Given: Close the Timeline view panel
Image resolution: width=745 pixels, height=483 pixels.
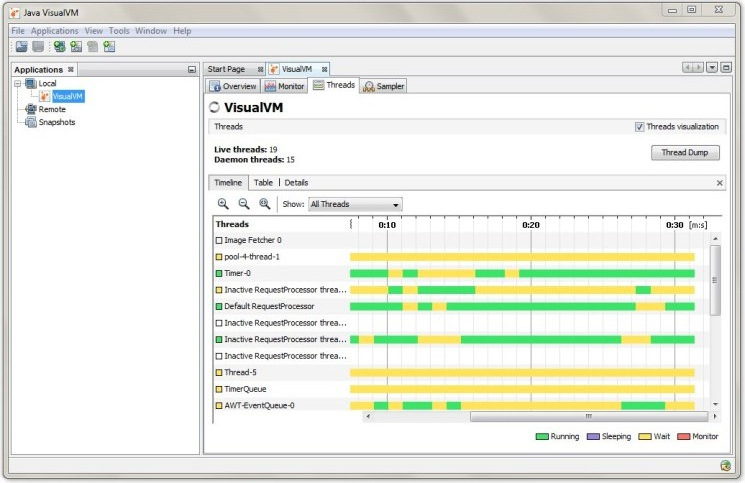Looking at the screenshot, I should (x=719, y=183).
